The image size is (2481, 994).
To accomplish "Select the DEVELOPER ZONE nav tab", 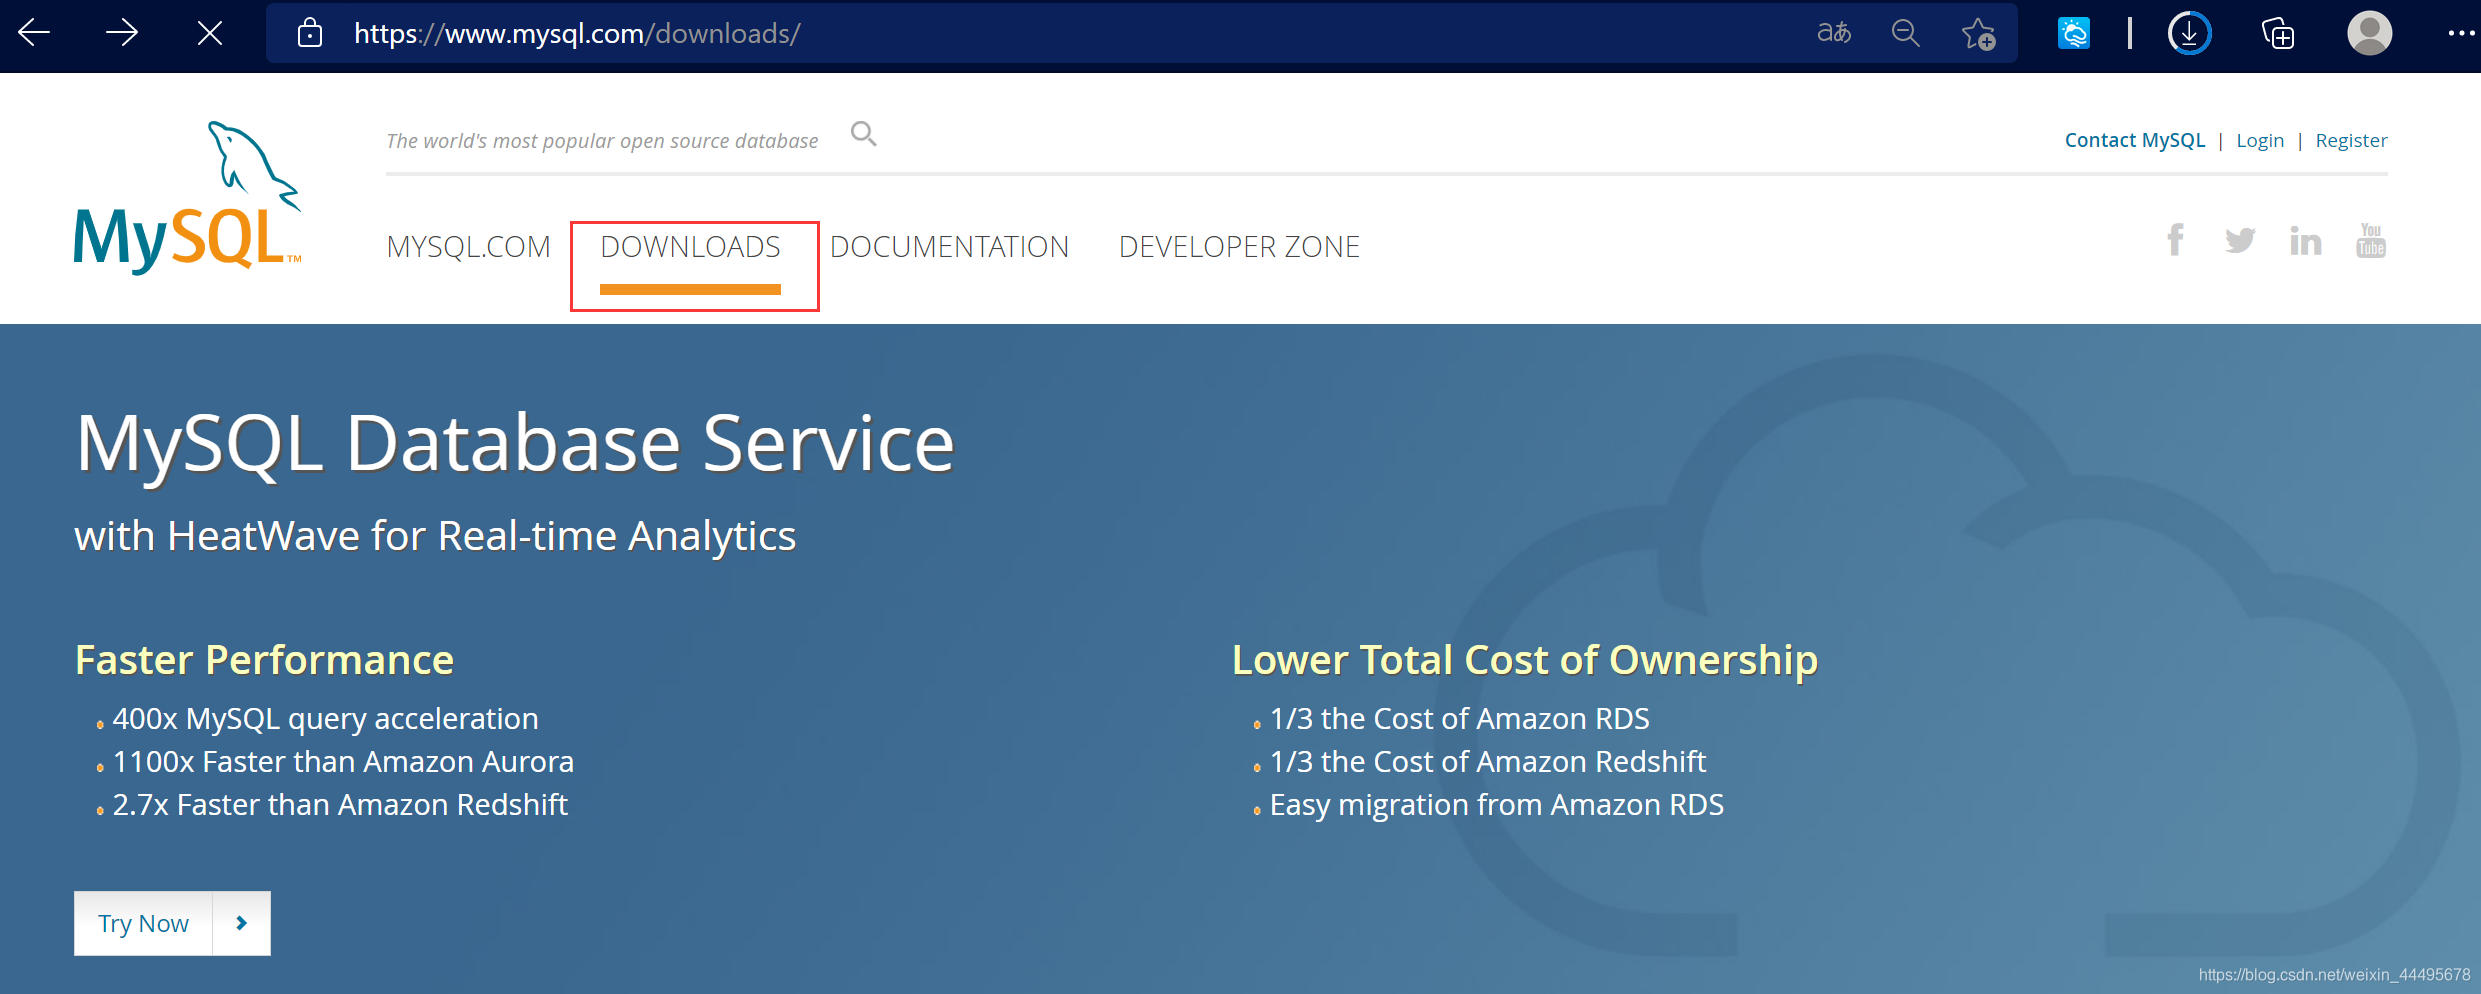I will click(1239, 247).
